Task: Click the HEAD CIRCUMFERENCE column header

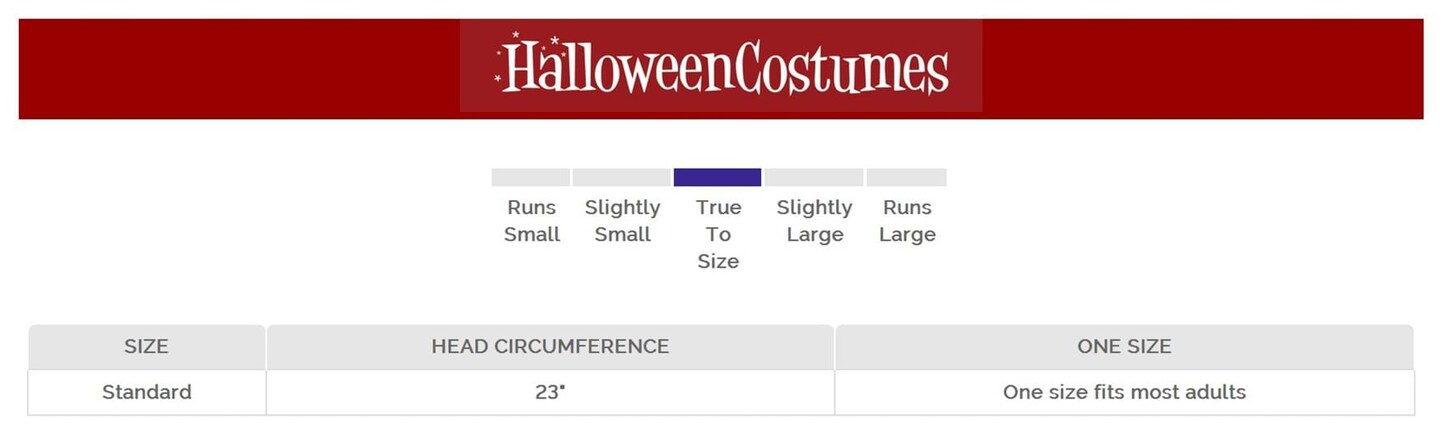Action: tap(550, 347)
